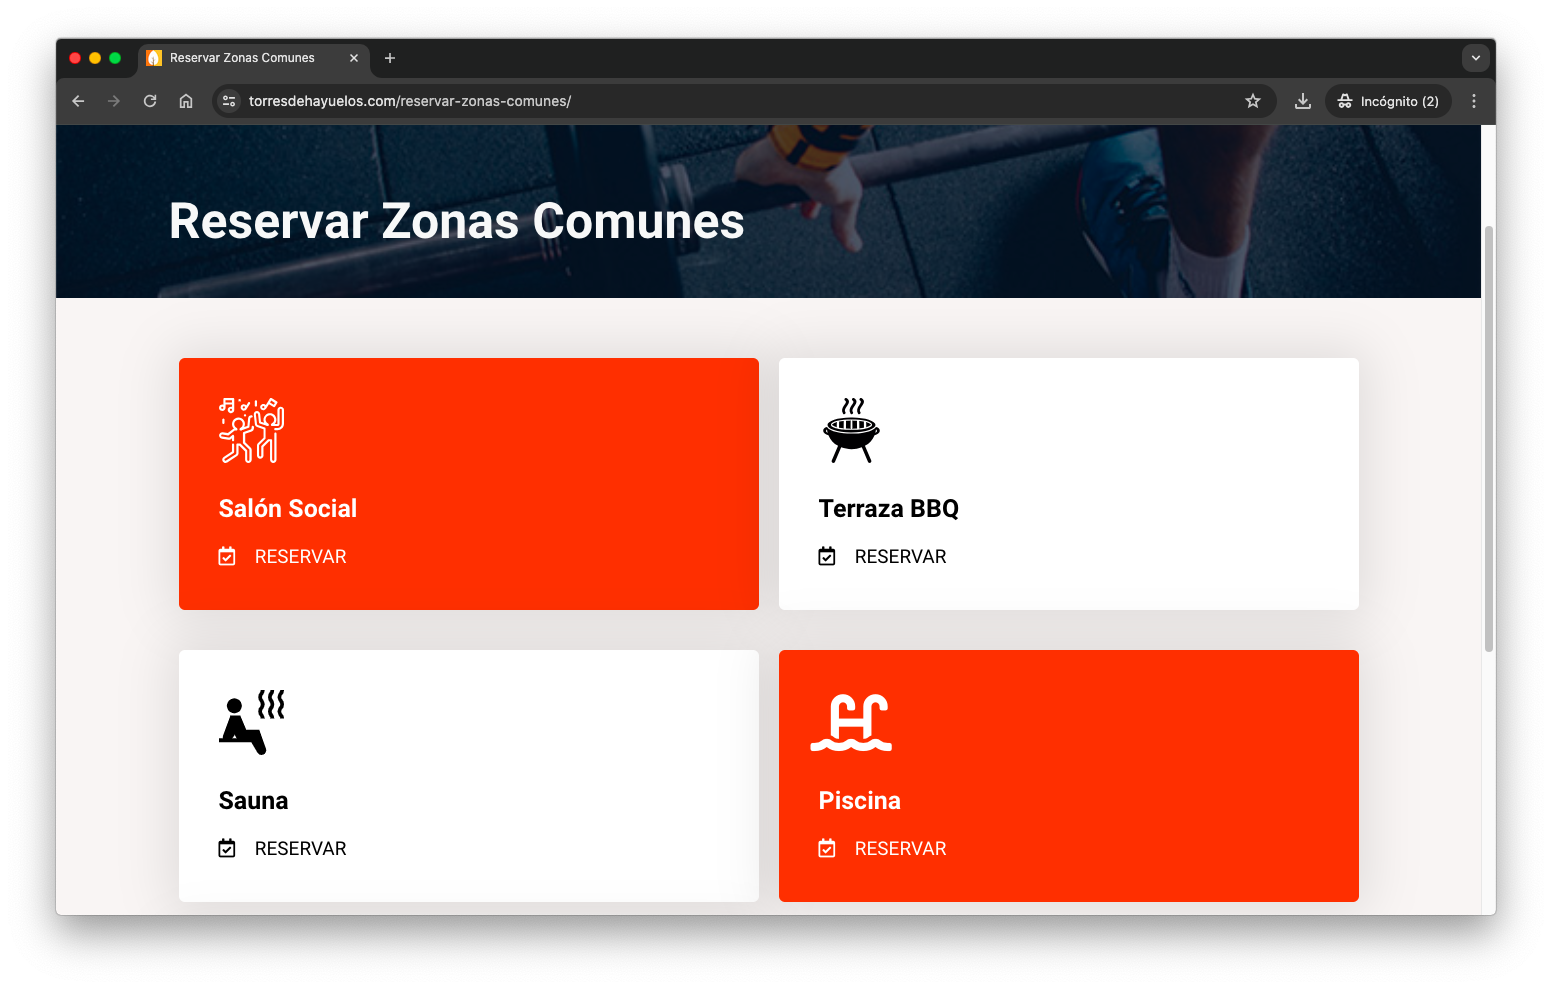This screenshot has height=989, width=1552.
Task: Select the Reservar Zonas Comunes tab
Action: (x=254, y=58)
